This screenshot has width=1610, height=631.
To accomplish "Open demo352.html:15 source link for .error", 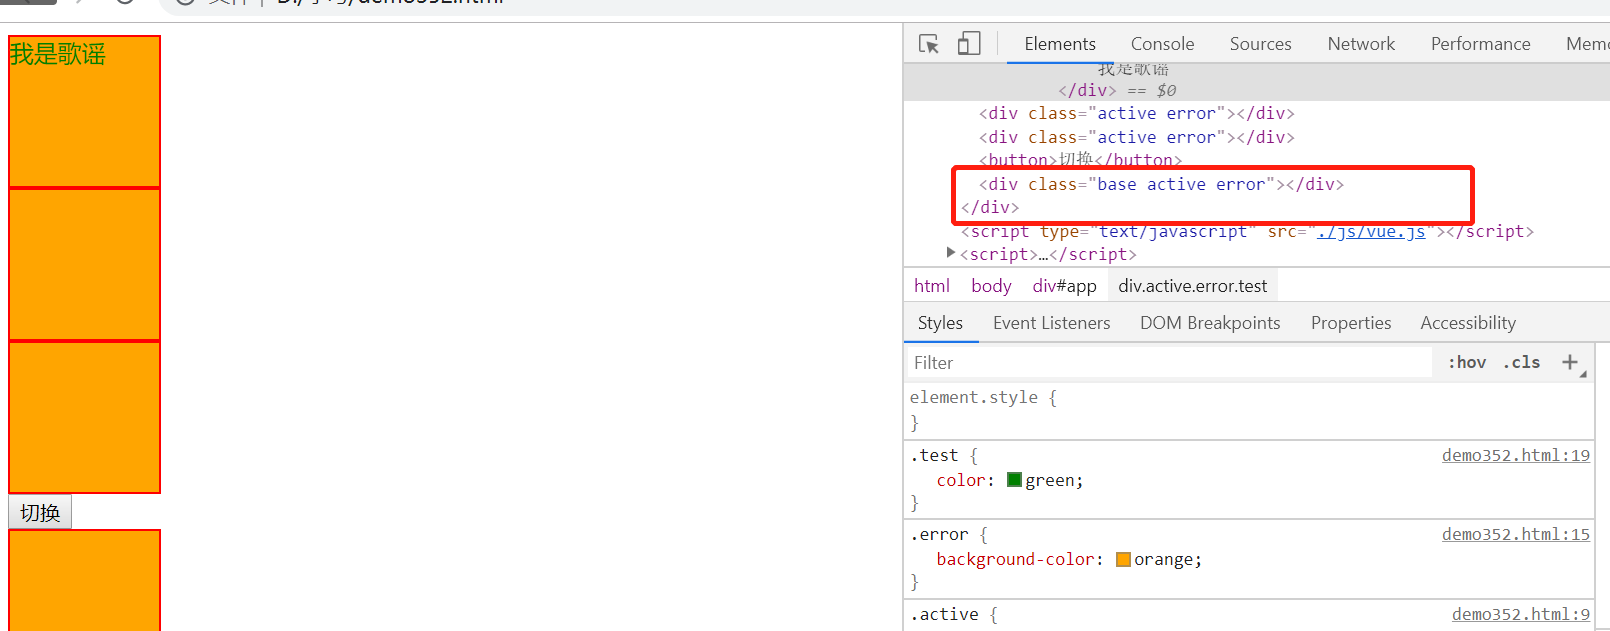I will pos(1515,534).
